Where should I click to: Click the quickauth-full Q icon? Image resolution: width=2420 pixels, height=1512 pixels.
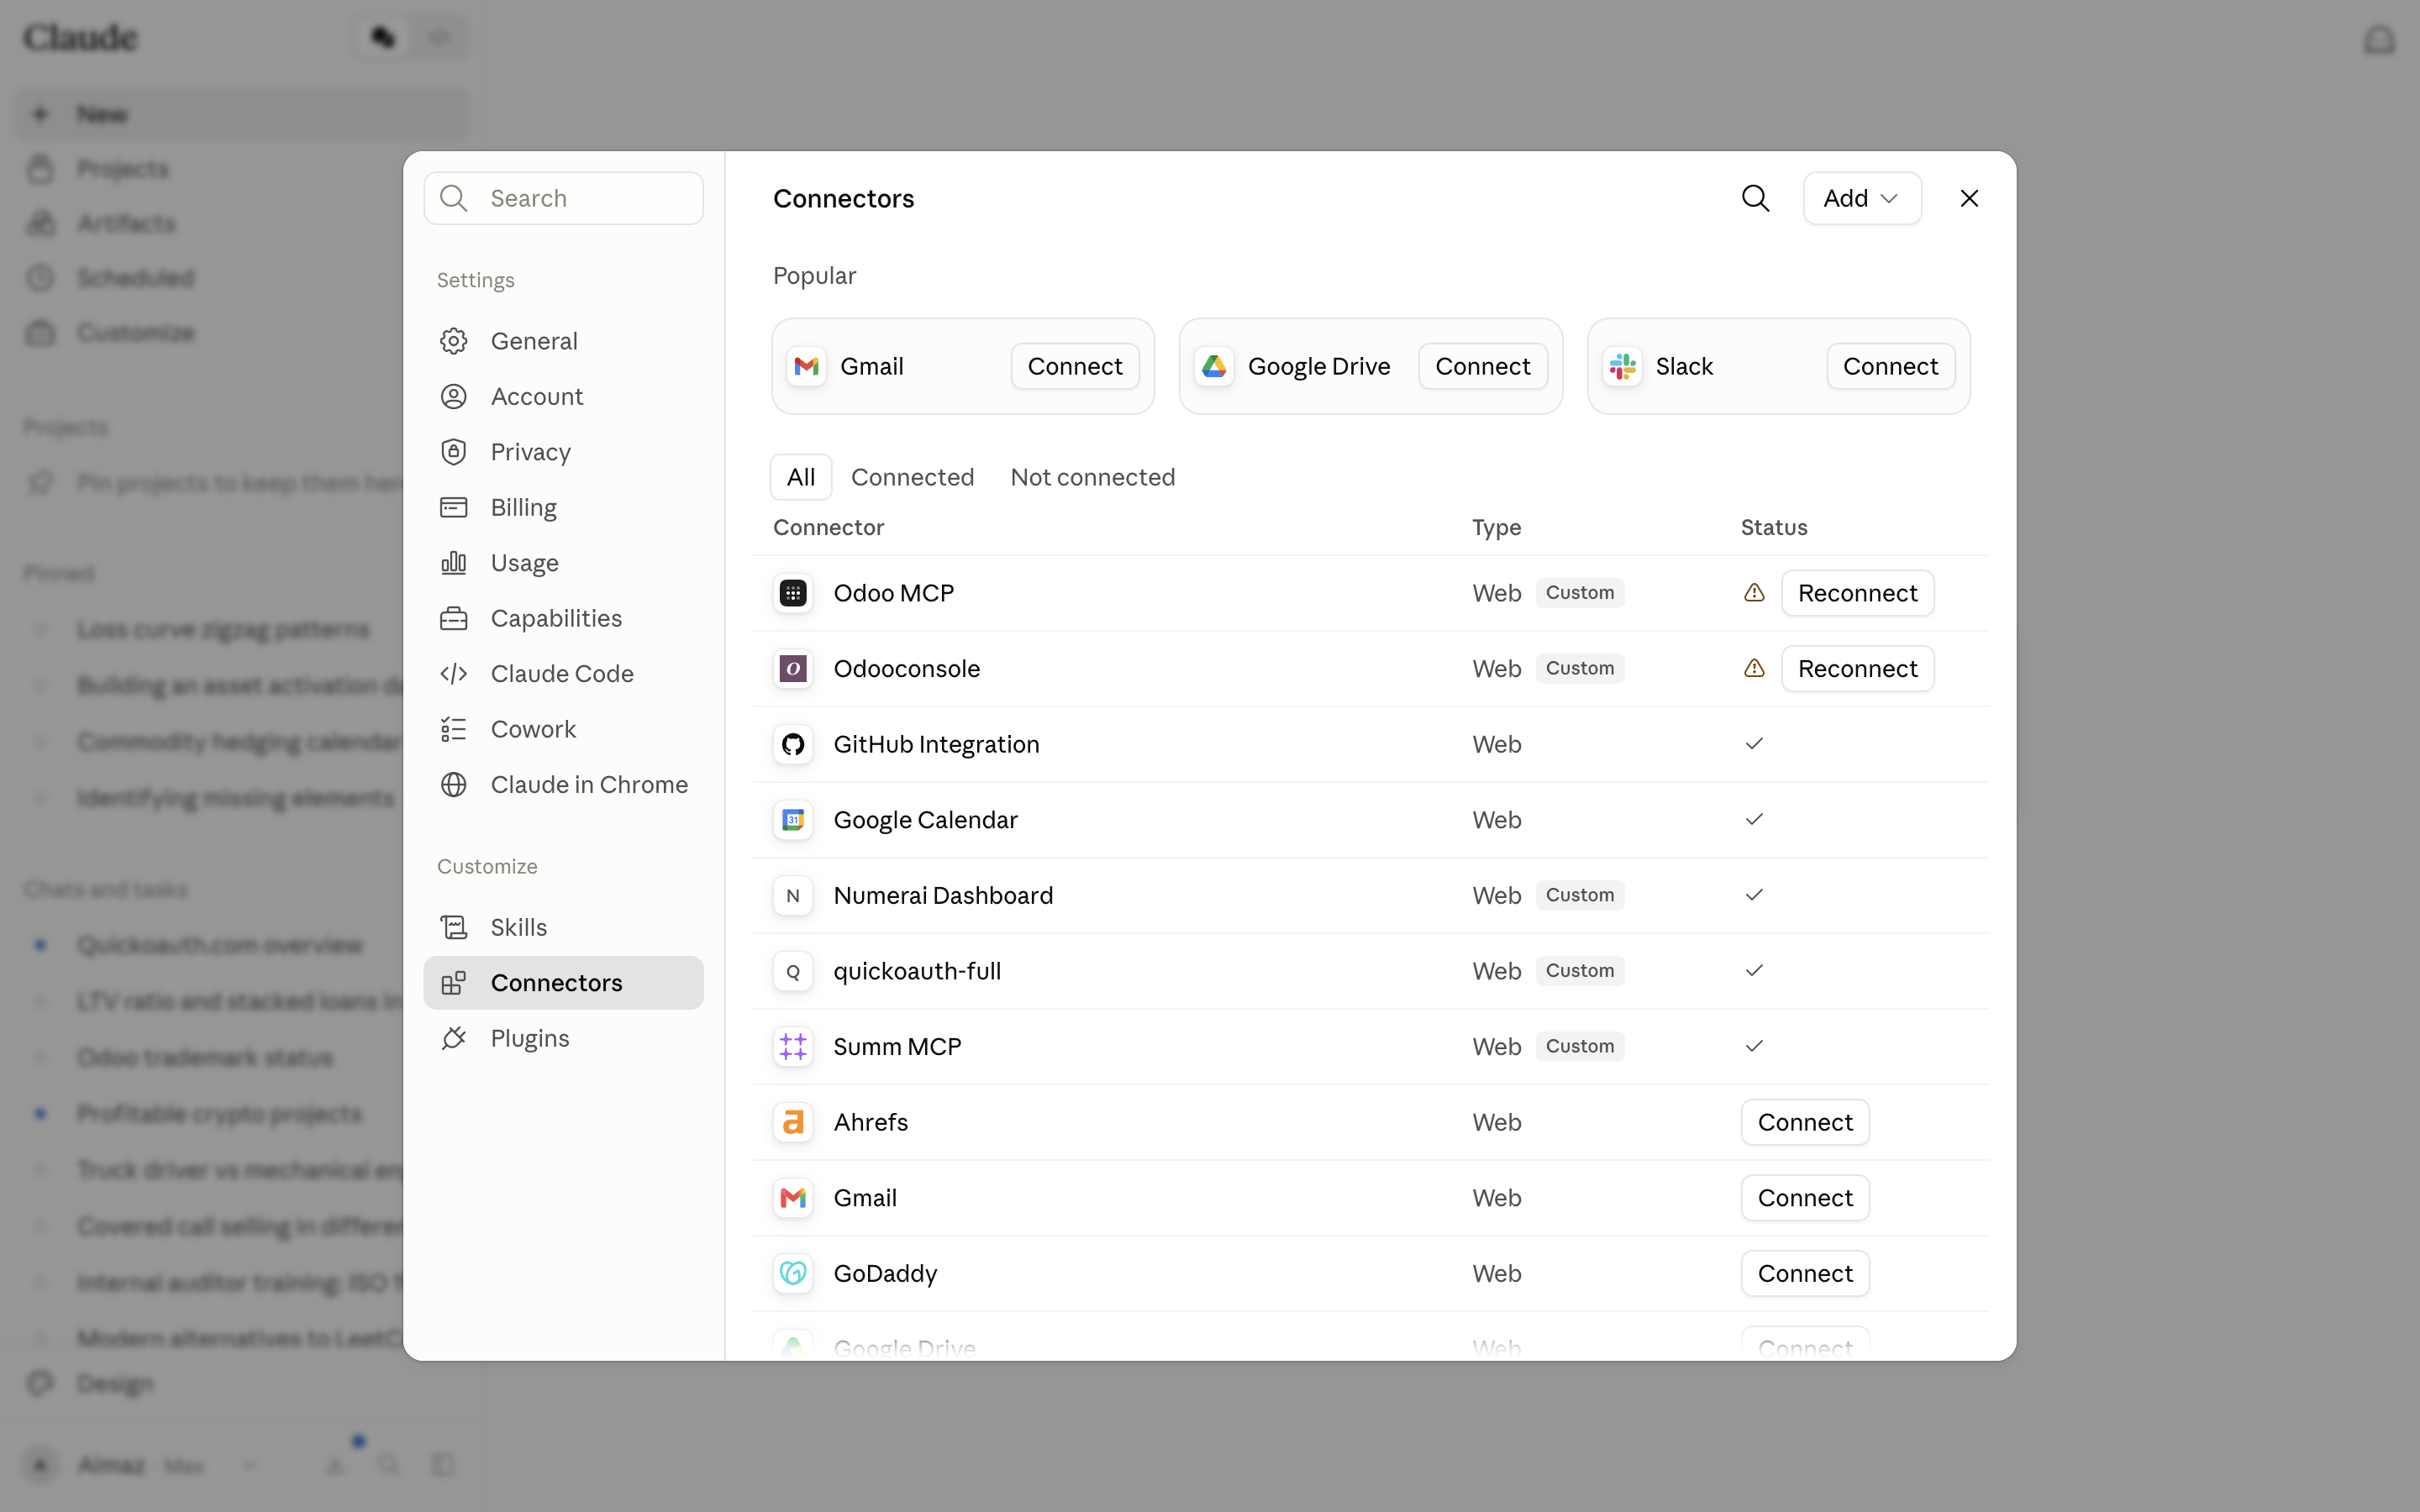click(793, 971)
